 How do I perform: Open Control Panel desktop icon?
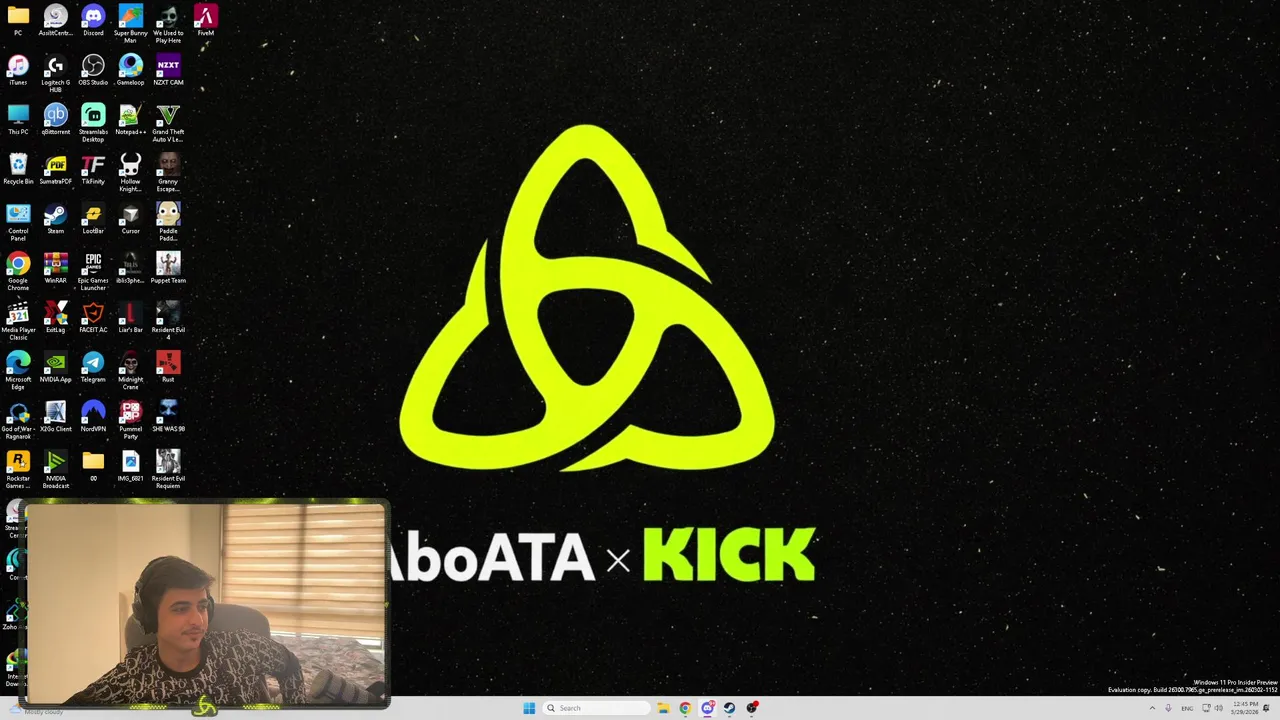coord(18,222)
